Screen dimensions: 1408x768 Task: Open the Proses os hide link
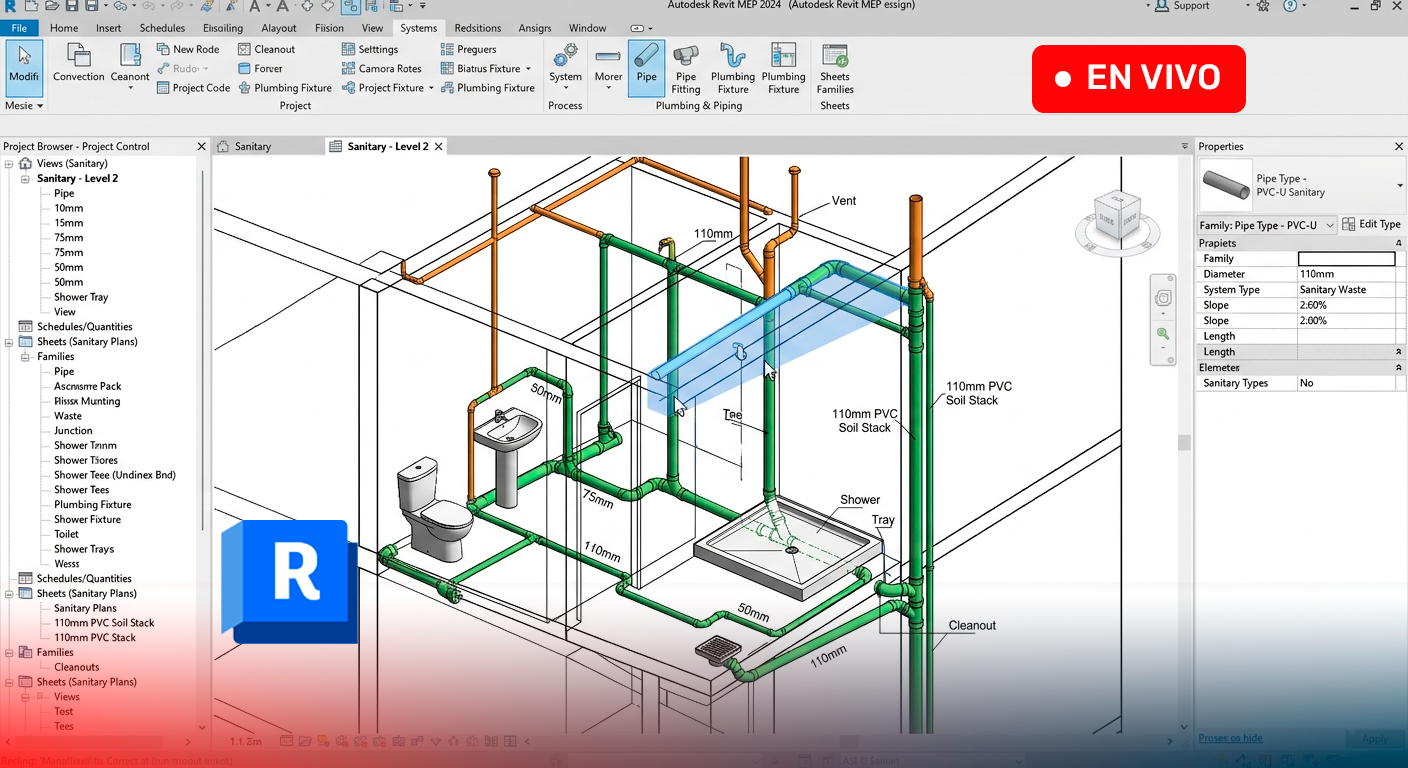tap(1230, 738)
